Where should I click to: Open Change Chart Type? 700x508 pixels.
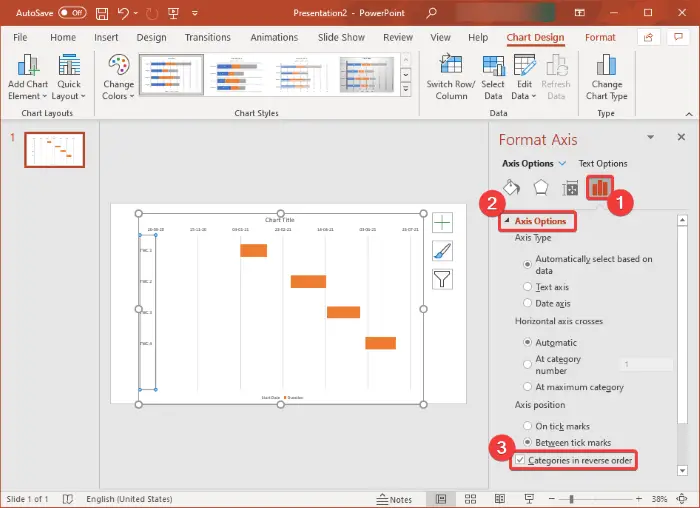pyautogui.click(x=606, y=77)
